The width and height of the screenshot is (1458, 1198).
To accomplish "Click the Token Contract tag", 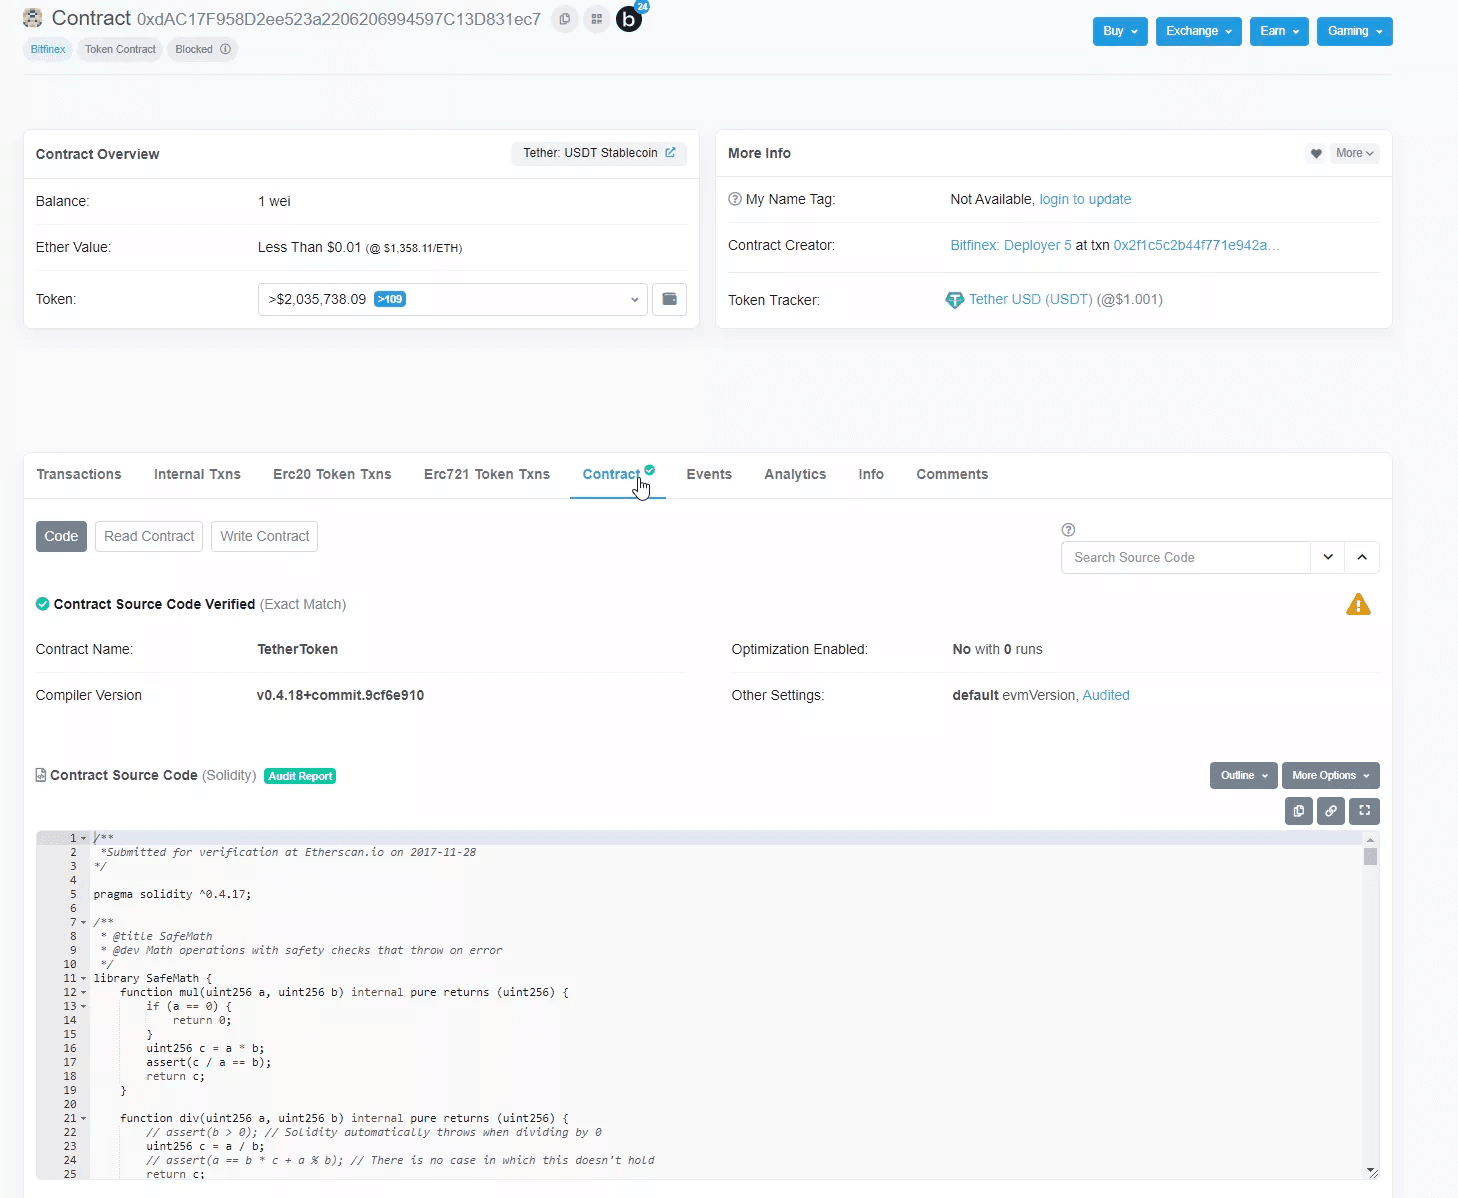I will point(120,49).
